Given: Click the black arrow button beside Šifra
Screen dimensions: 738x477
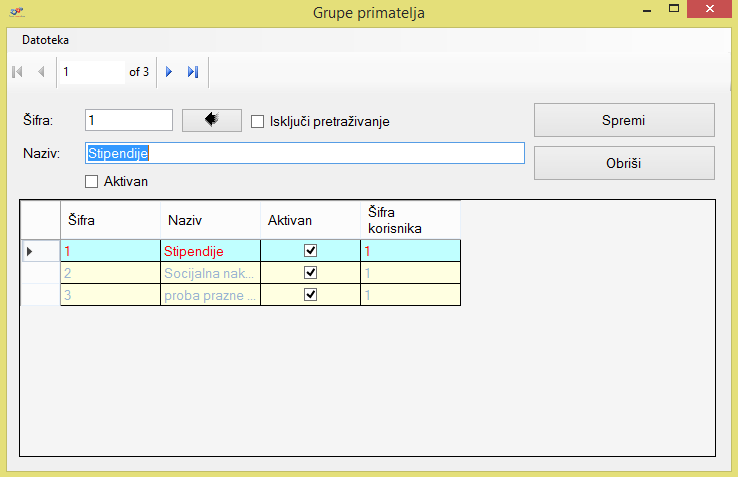Looking at the screenshot, I should coord(212,120).
